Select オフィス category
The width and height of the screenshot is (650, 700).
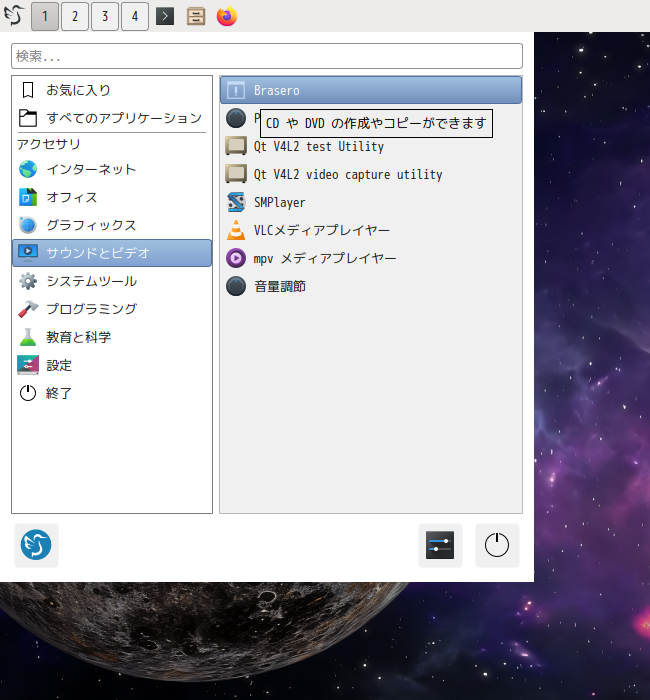tap(112, 197)
